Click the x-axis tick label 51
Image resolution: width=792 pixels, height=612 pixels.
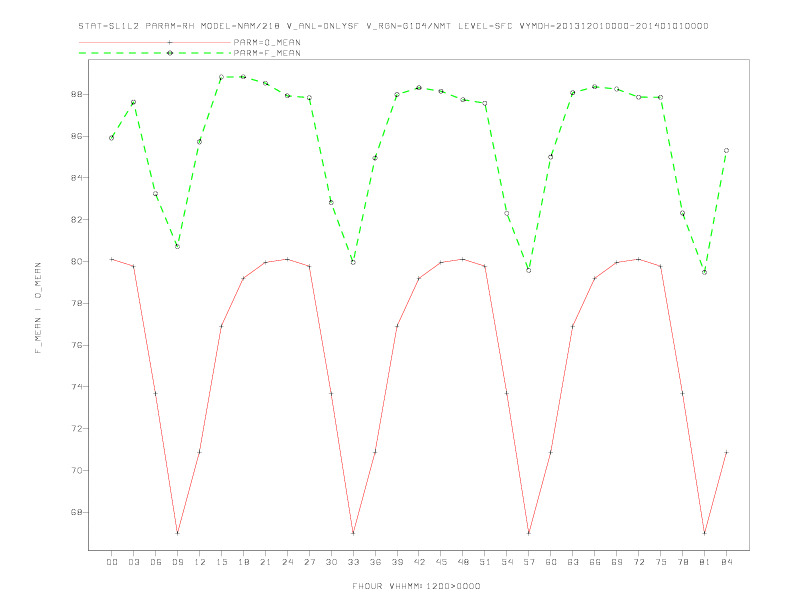(x=485, y=562)
